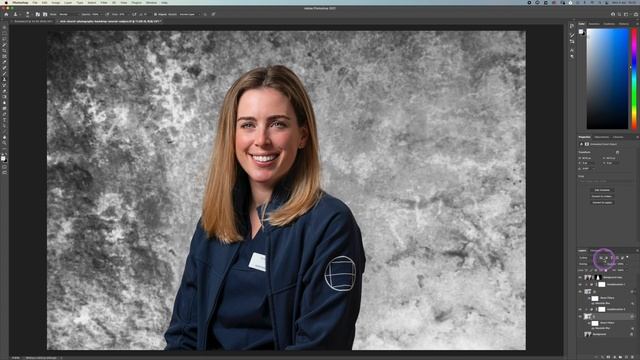Open the layer filter Kind dropdown

pyautogui.click(x=588, y=258)
